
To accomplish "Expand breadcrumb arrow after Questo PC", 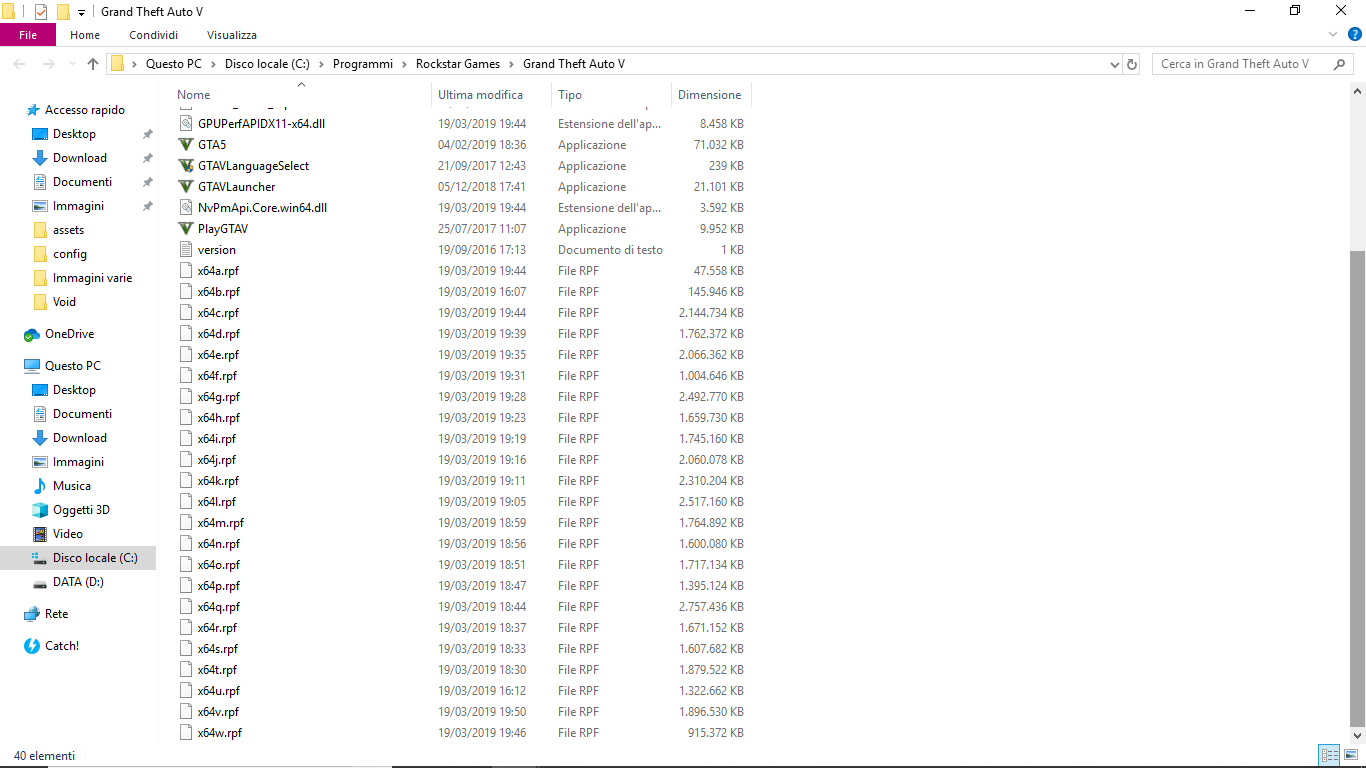I will [213, 64].
